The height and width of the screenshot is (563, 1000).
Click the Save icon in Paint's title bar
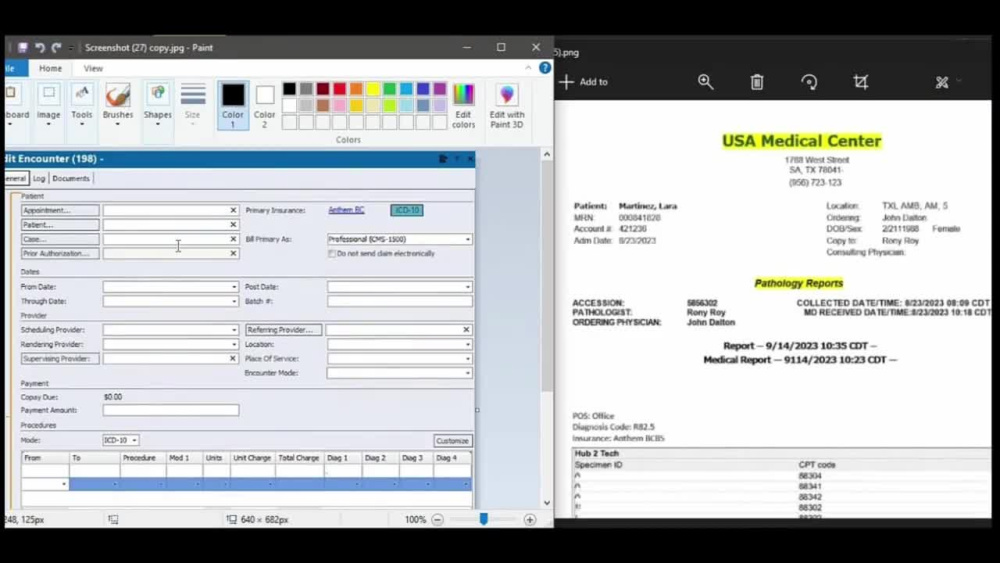(22, 48)
